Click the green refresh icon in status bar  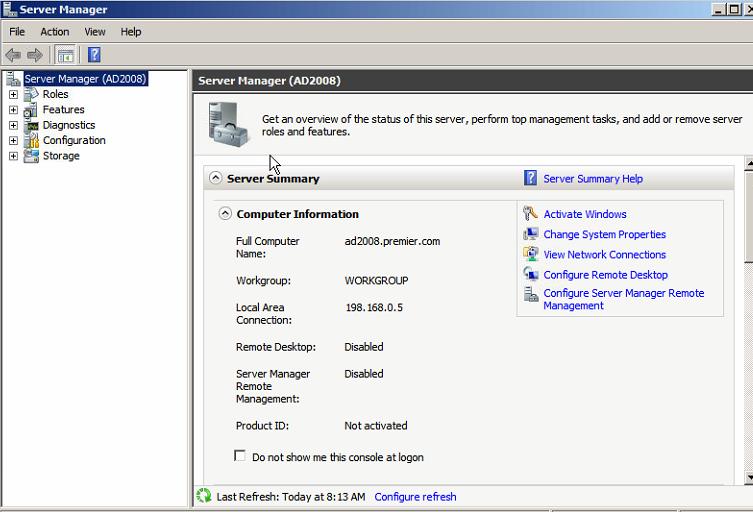point(204,496)
